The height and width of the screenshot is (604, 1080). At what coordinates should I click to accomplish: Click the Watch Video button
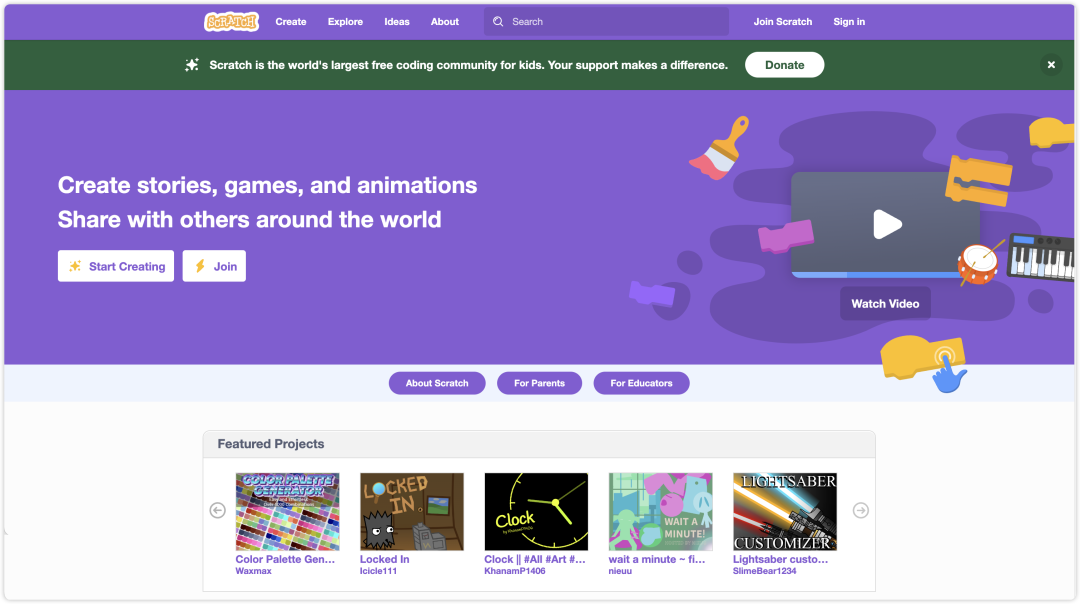tap(885, 304)
